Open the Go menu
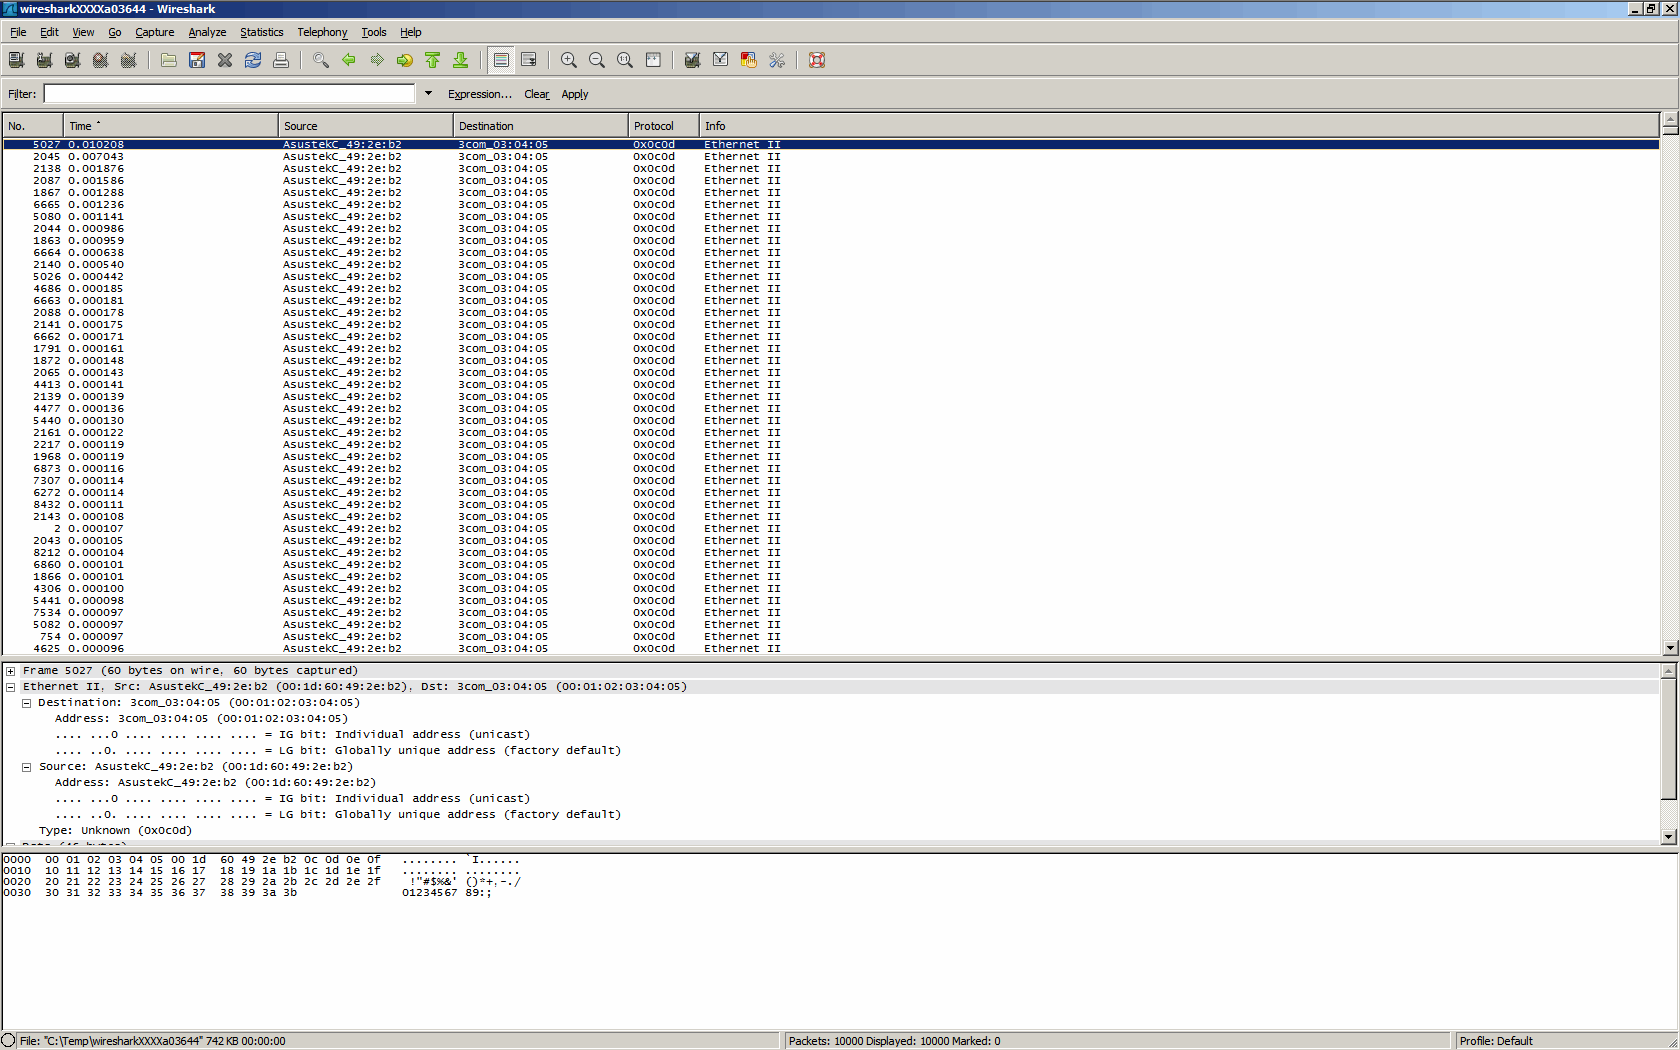1680x1050 pixels. pos(115,32)
